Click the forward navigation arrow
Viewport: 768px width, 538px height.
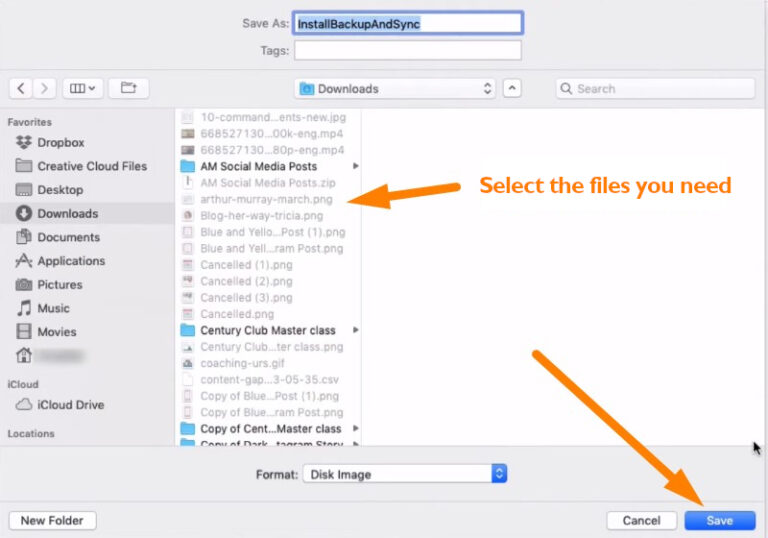click(44, 88)
